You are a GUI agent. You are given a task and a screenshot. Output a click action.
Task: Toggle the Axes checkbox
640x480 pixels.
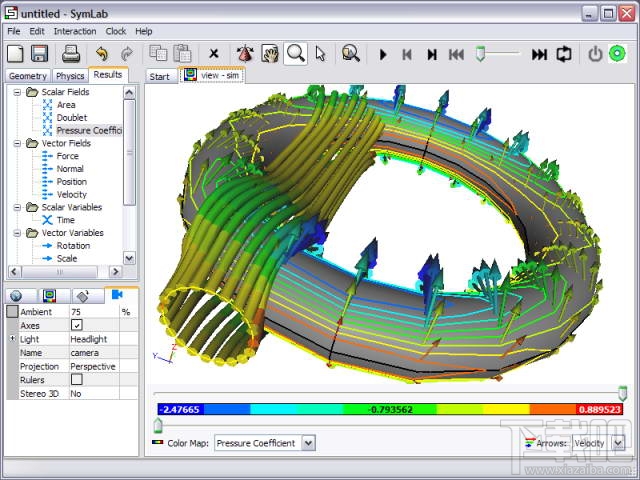coord(77,326)
